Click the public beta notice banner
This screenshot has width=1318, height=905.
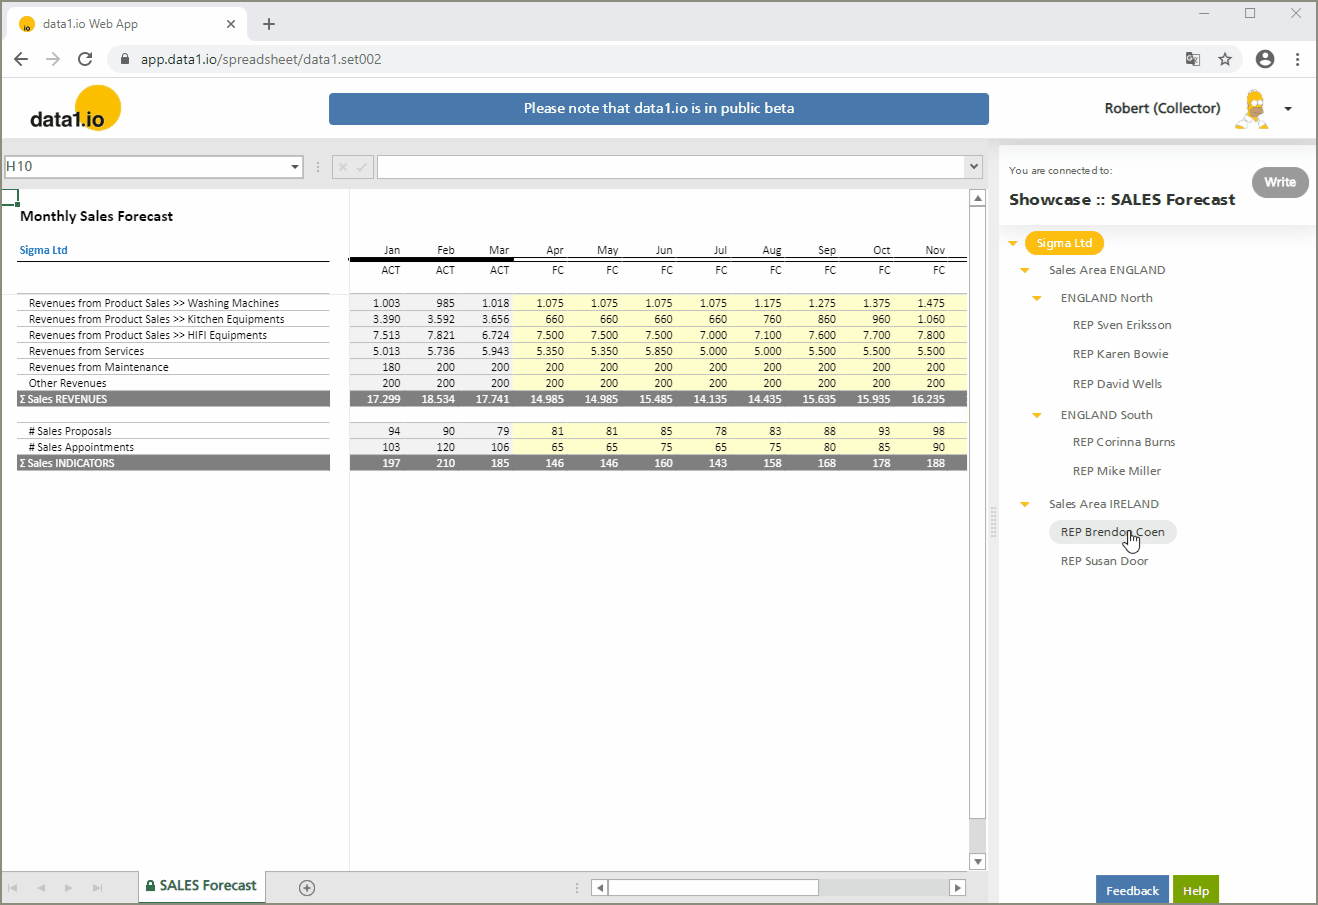coord(659,109)
